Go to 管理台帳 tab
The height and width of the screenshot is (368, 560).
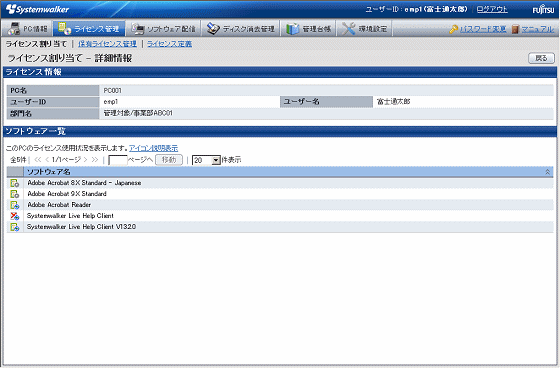point(308,29)
